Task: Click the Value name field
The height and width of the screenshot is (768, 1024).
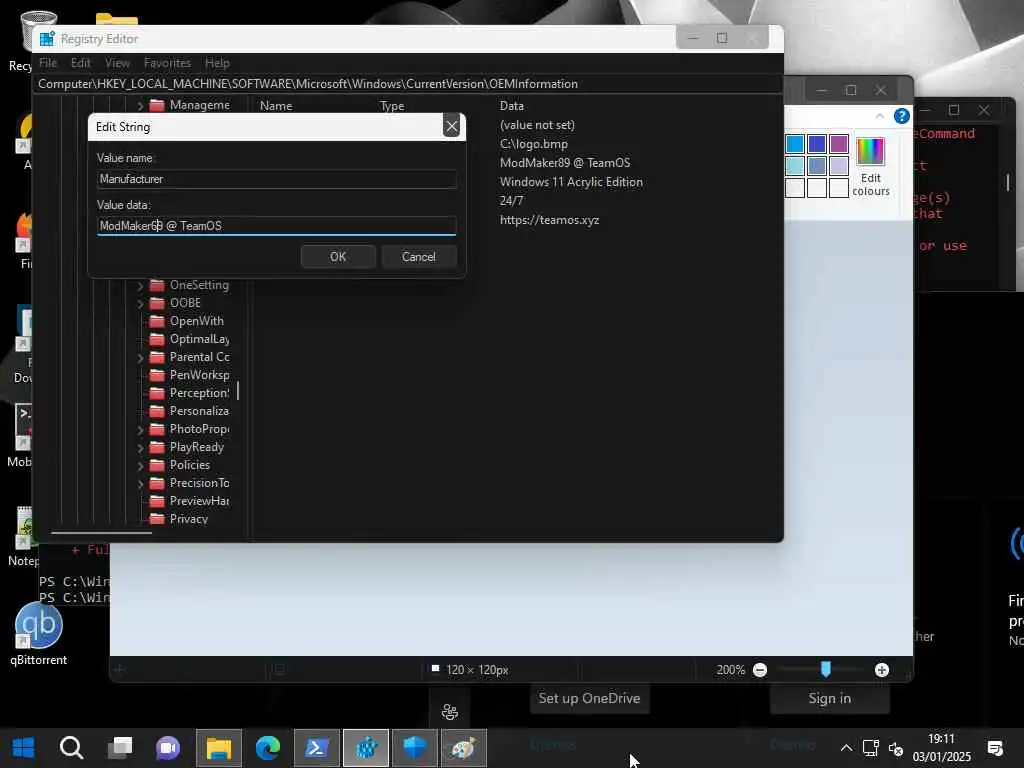Action: click(x=276, y=179)
